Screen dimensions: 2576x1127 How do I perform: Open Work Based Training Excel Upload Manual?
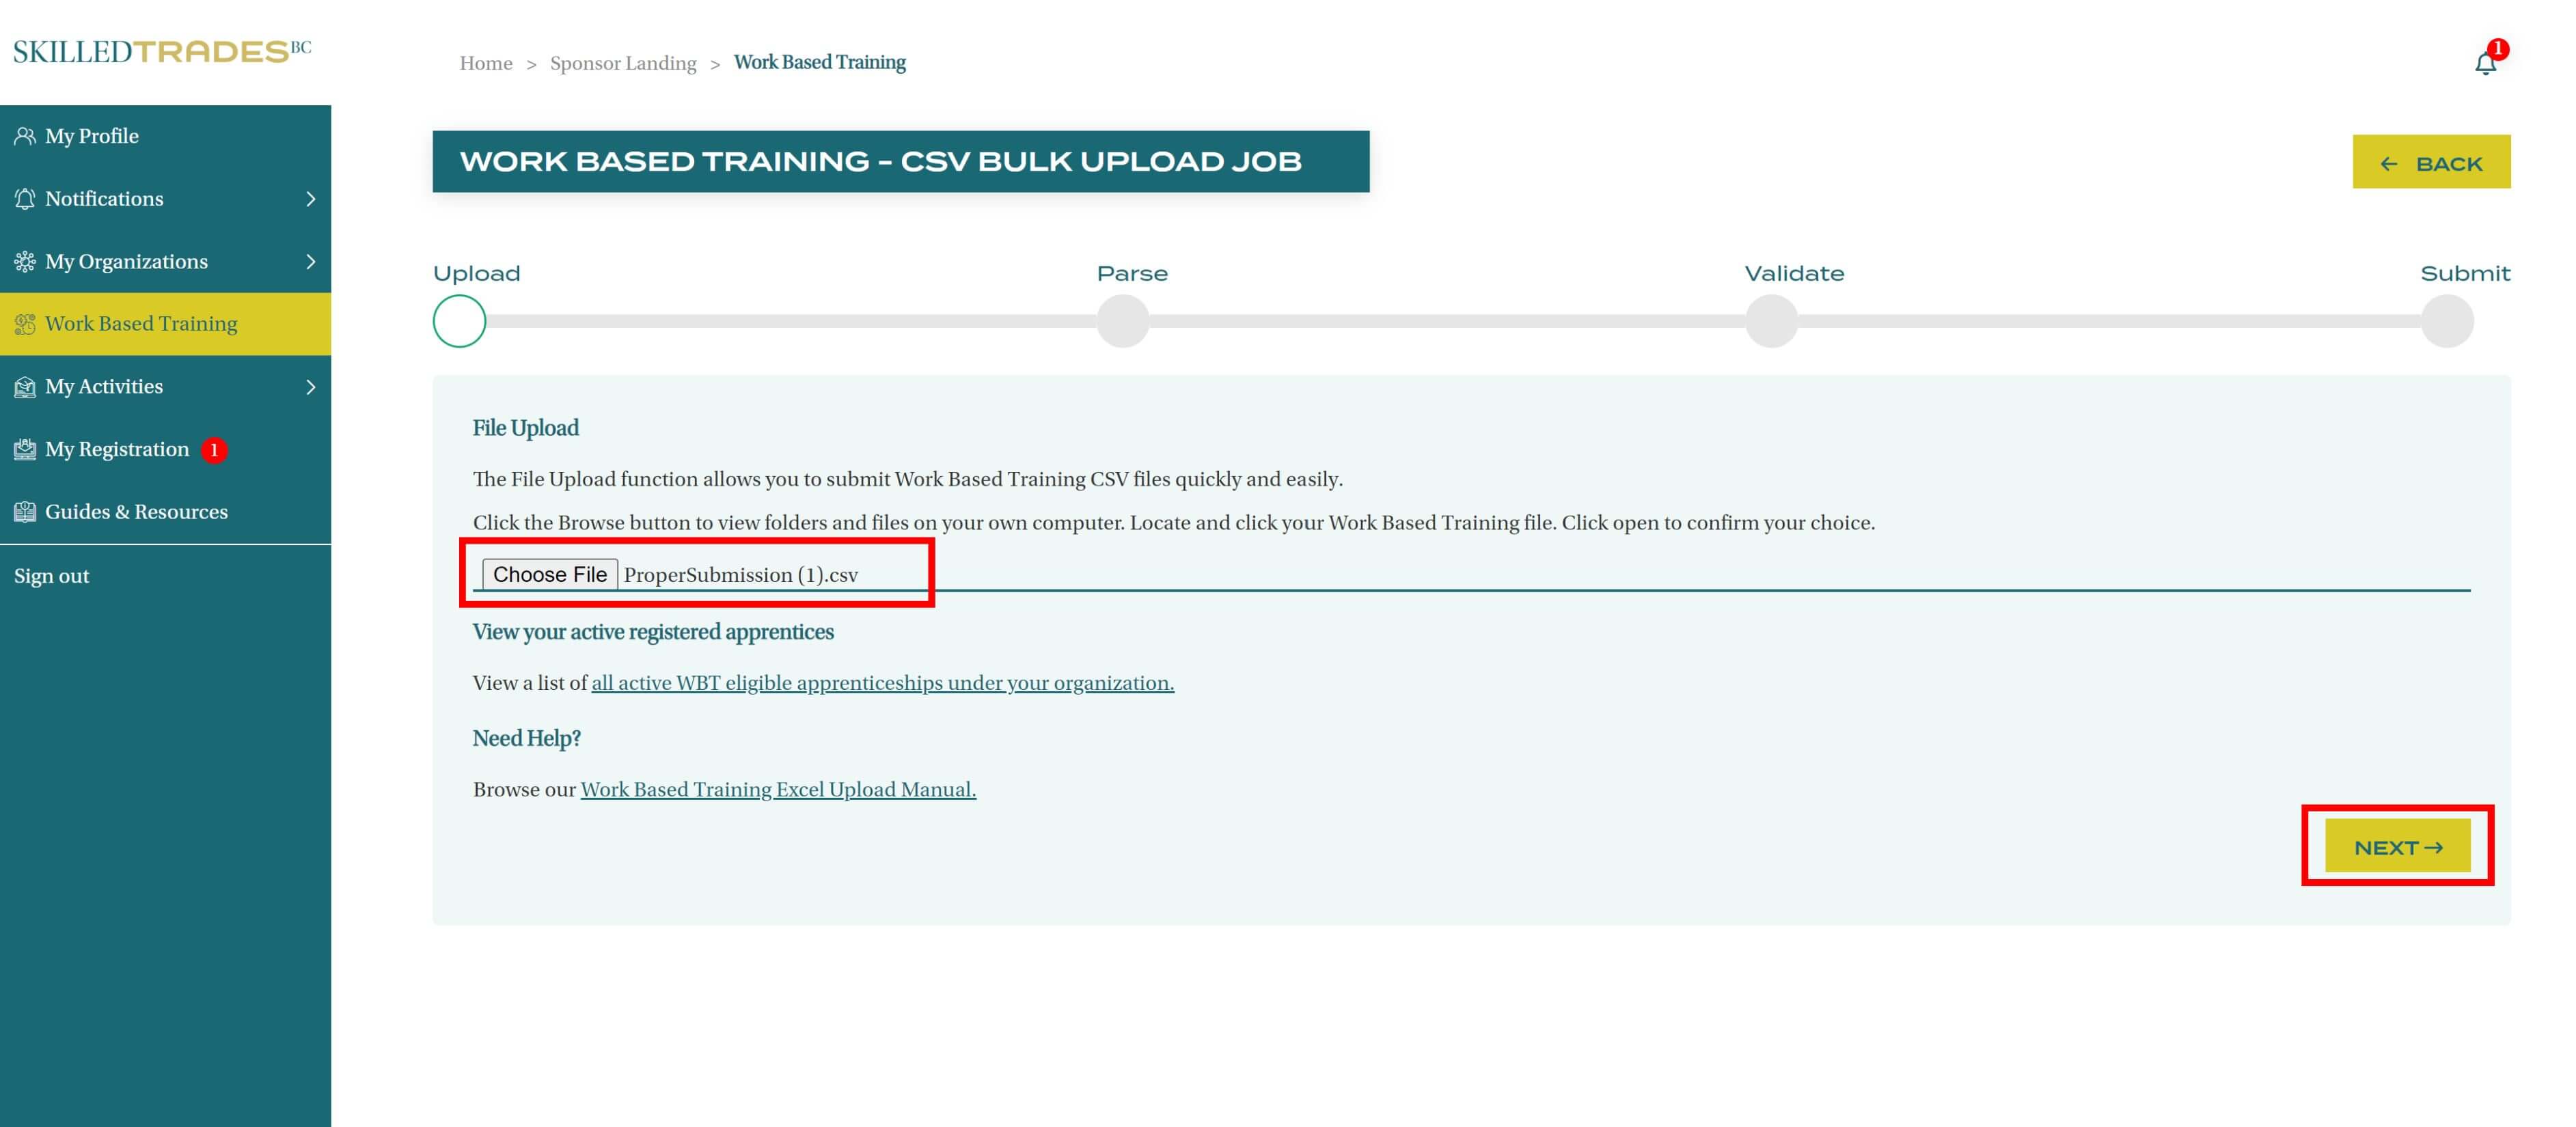(x=777, y=790)
